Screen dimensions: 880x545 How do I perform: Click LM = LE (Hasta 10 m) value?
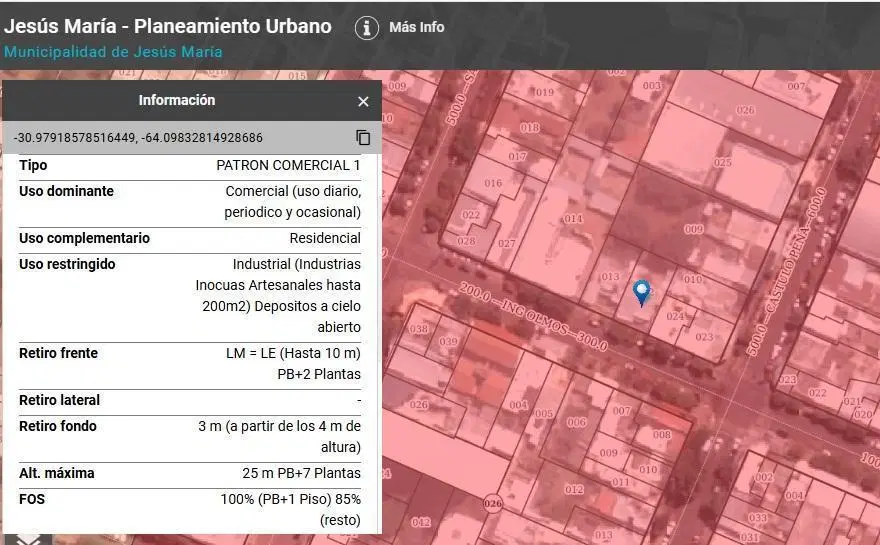tap(293, 353)
